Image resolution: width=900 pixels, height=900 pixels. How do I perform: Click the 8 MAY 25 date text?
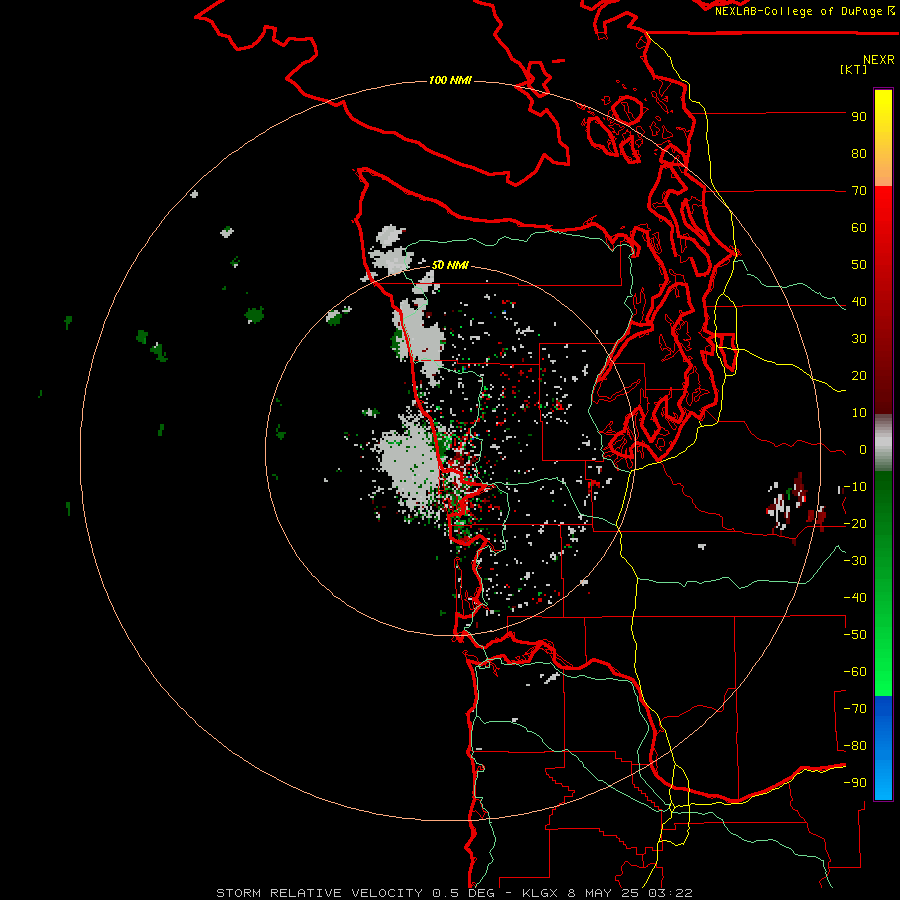pyautogui.click(x=604, y=893)
